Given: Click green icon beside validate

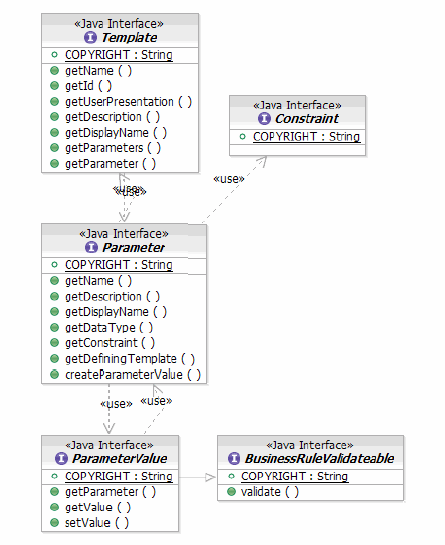Looking at the screenshot, I should point(232,491).
